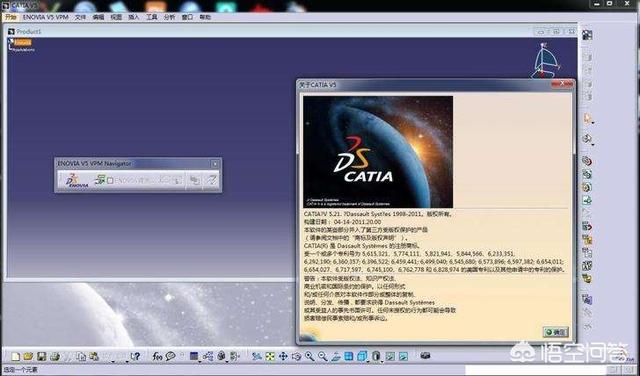Click the catalog browser icon
This screenshot has width=640, height=376.
tap(221, 356)
